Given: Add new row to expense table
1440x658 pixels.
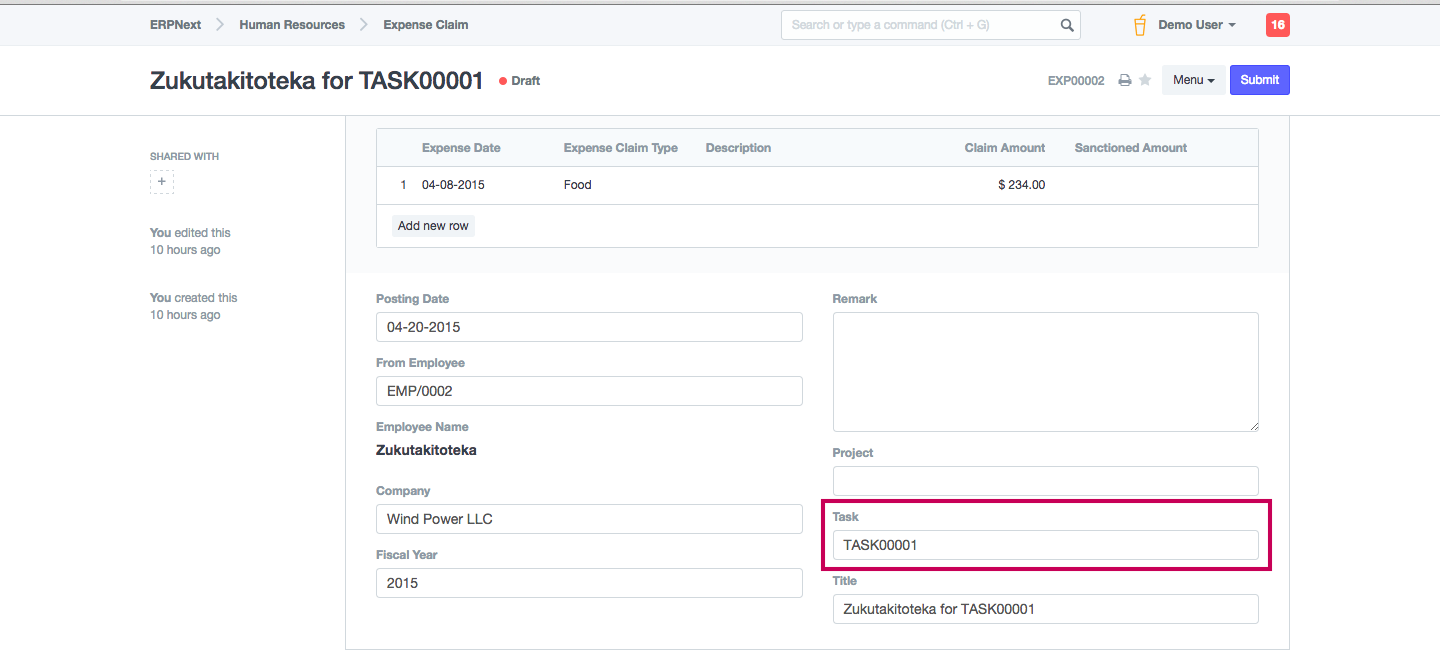Looking at the screenshot, I should 433,226.
